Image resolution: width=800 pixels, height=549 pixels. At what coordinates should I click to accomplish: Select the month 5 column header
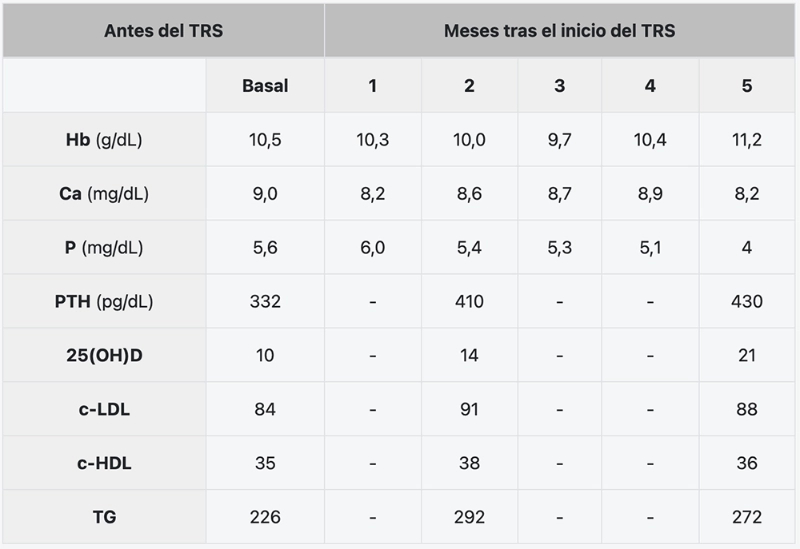coord(746,86)
